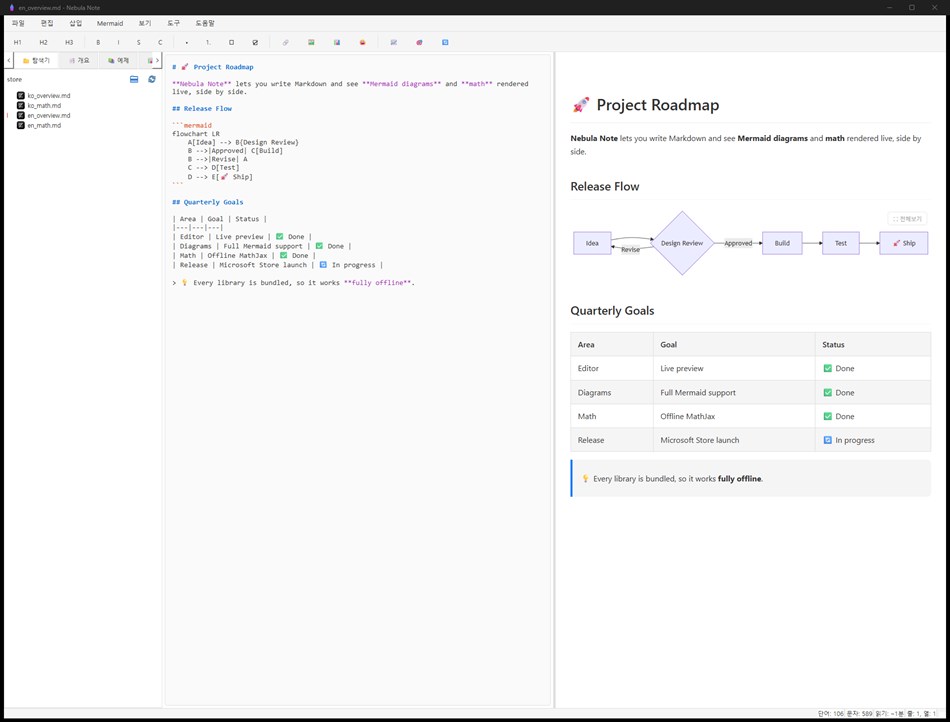Toggle italic with the I button

point(118,42)
